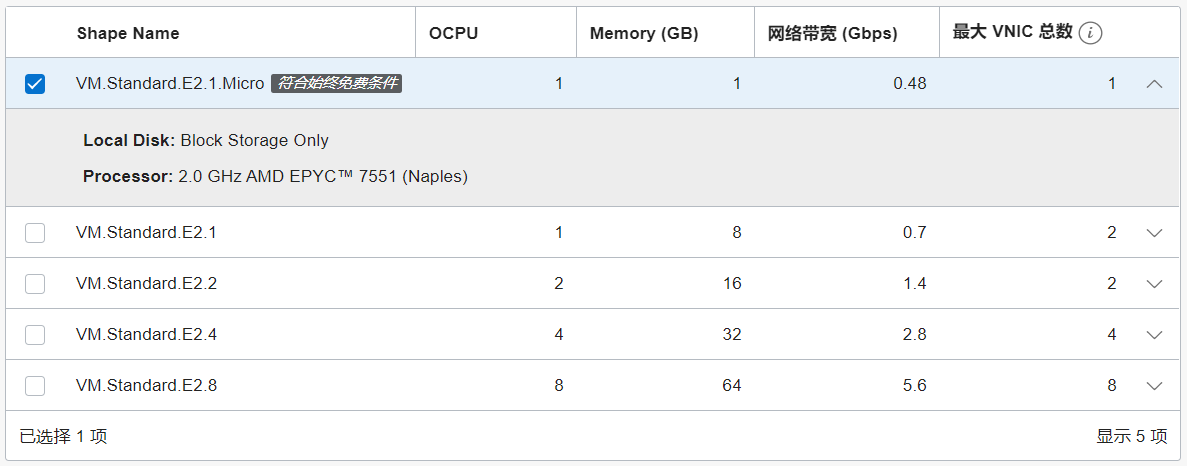Image resolution: width=1187 pixels, height=466 pixels.
Task: Click the 符合始终免费条件 badge
Action: 336,83
